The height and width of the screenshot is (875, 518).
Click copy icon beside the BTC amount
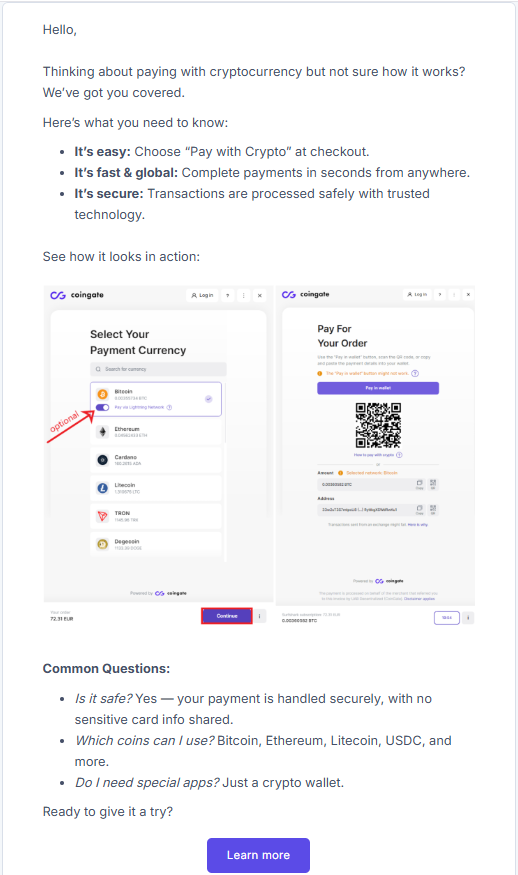tap(419, 483)
